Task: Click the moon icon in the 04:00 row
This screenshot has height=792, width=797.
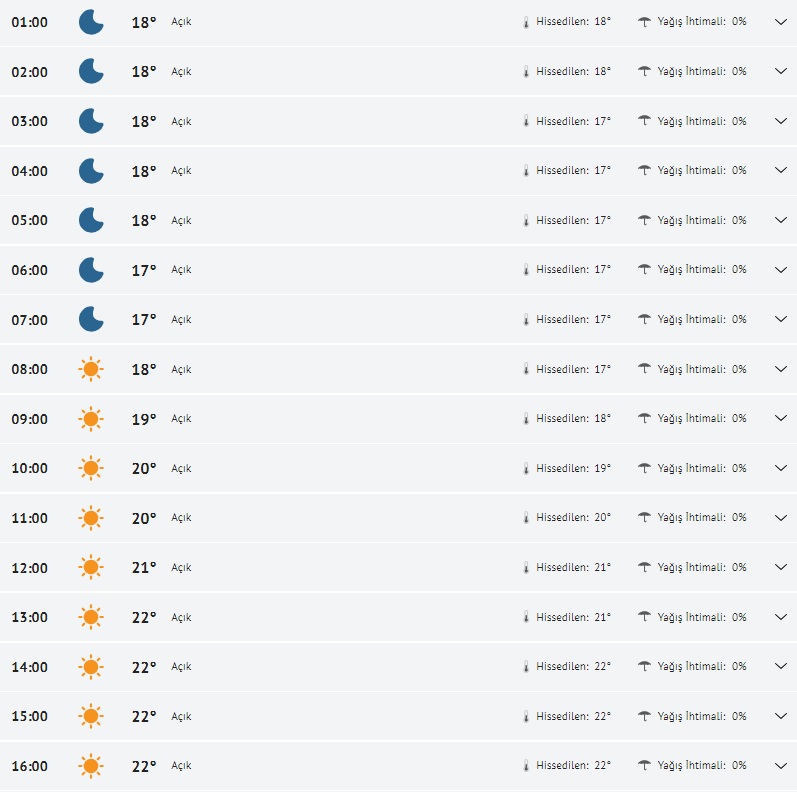Action: pyautogui.click(x=91, y=171)
